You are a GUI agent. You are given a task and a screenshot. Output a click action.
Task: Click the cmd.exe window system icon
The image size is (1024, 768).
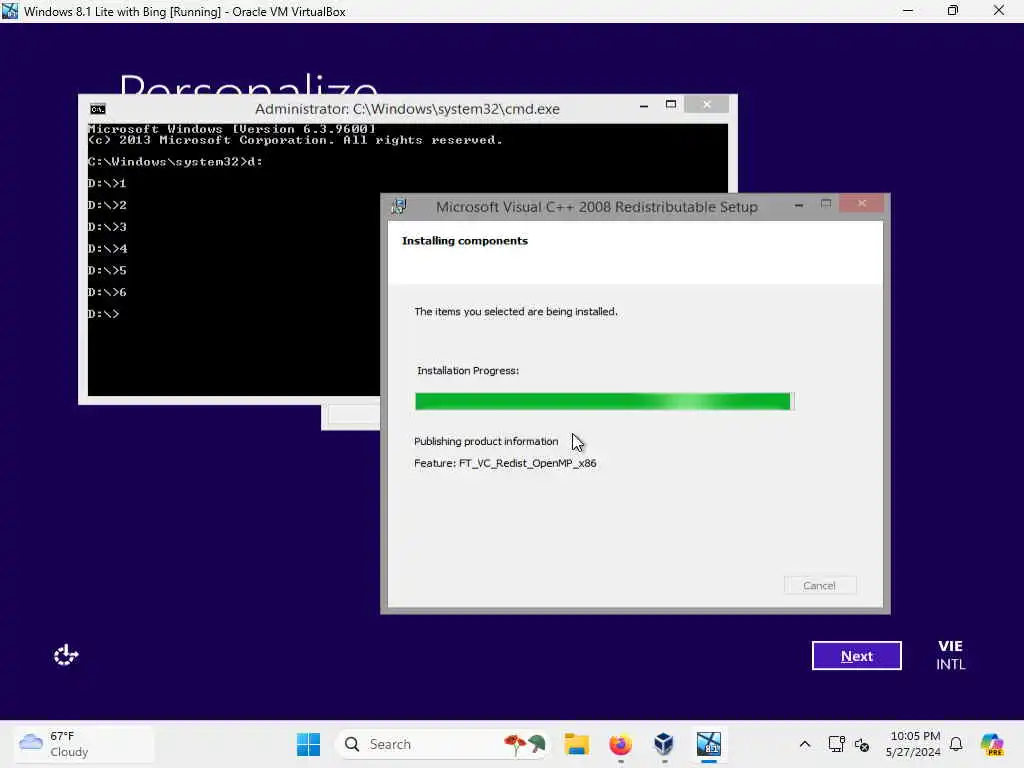tap(98, 109)
